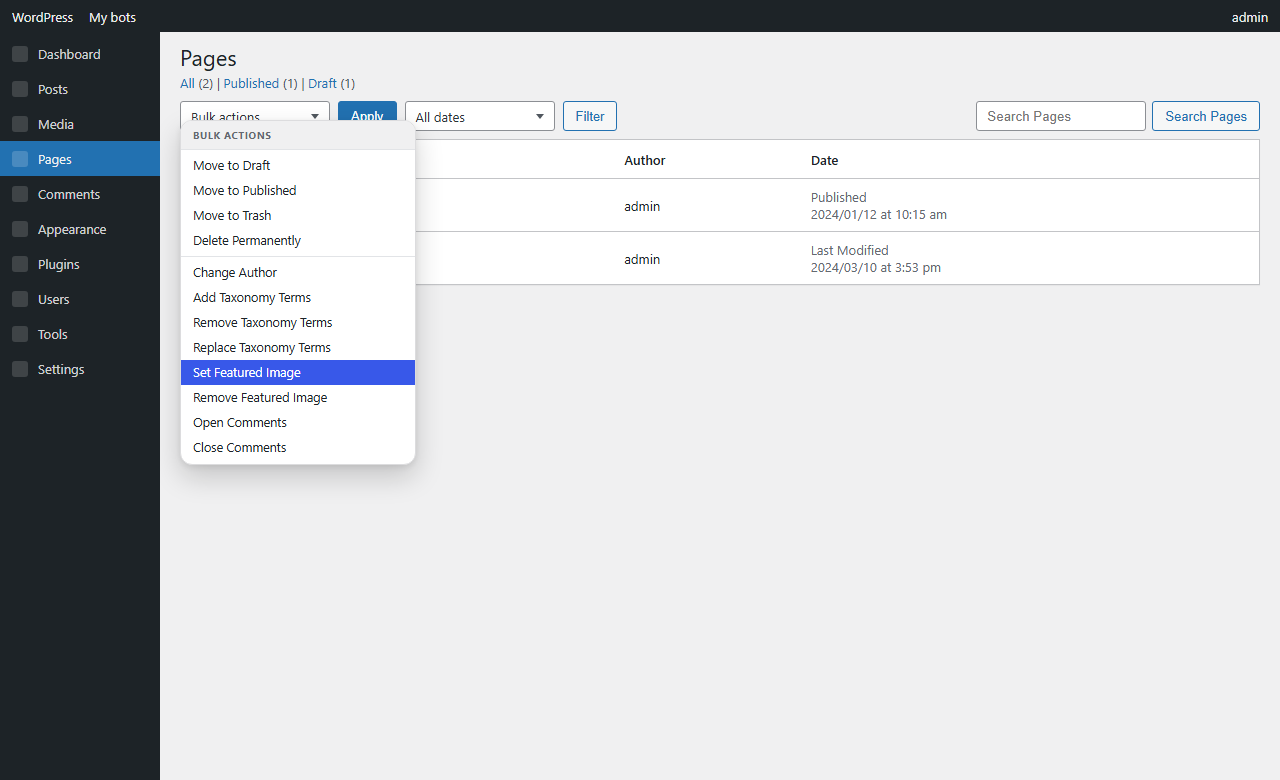Screen dimensions: 1280x780
Task: Click the Search Pages button
Action: [1206, 116]
